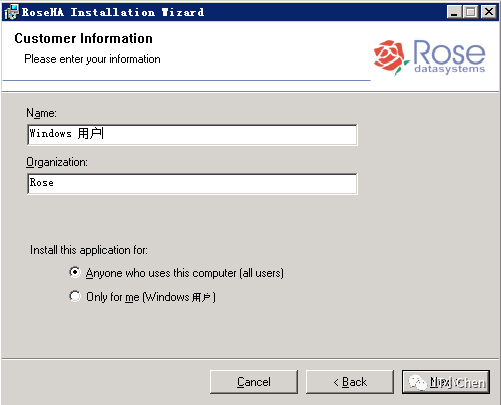The width and height of the screenshot is (501, 405).
Task: Focus the Name text field
Action: [x=192, y=135]
